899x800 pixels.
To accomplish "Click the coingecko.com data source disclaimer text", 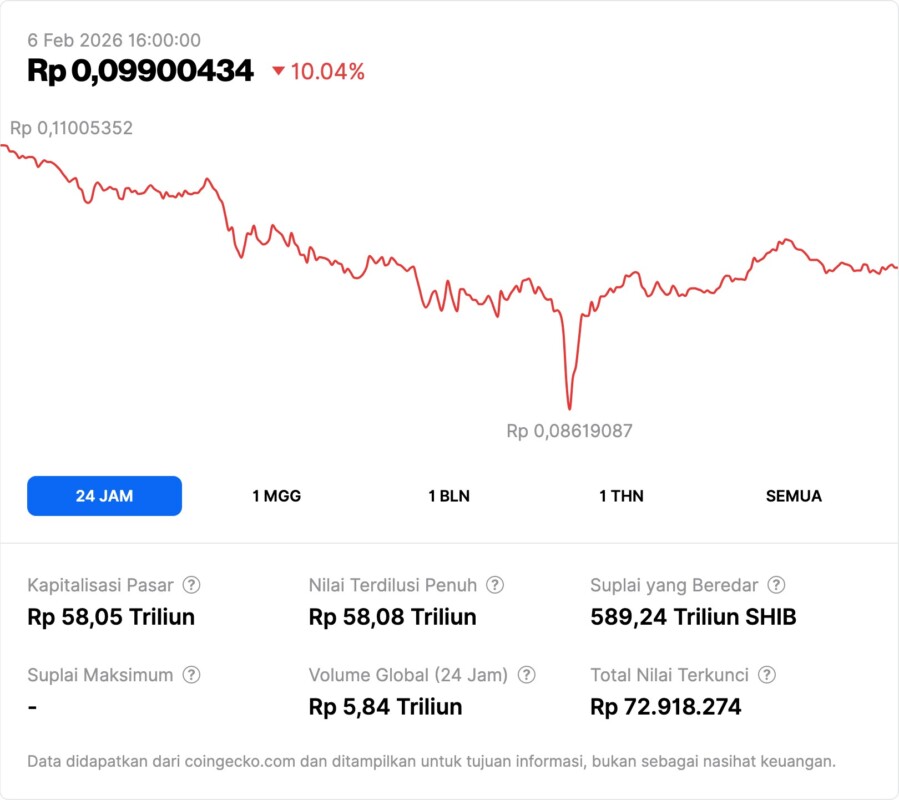I will 431,761.
